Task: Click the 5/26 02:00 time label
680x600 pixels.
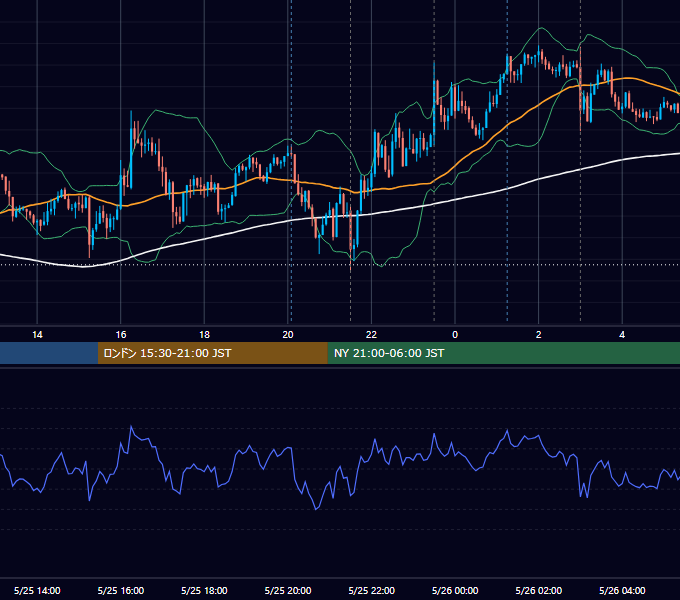Action: 539,590
